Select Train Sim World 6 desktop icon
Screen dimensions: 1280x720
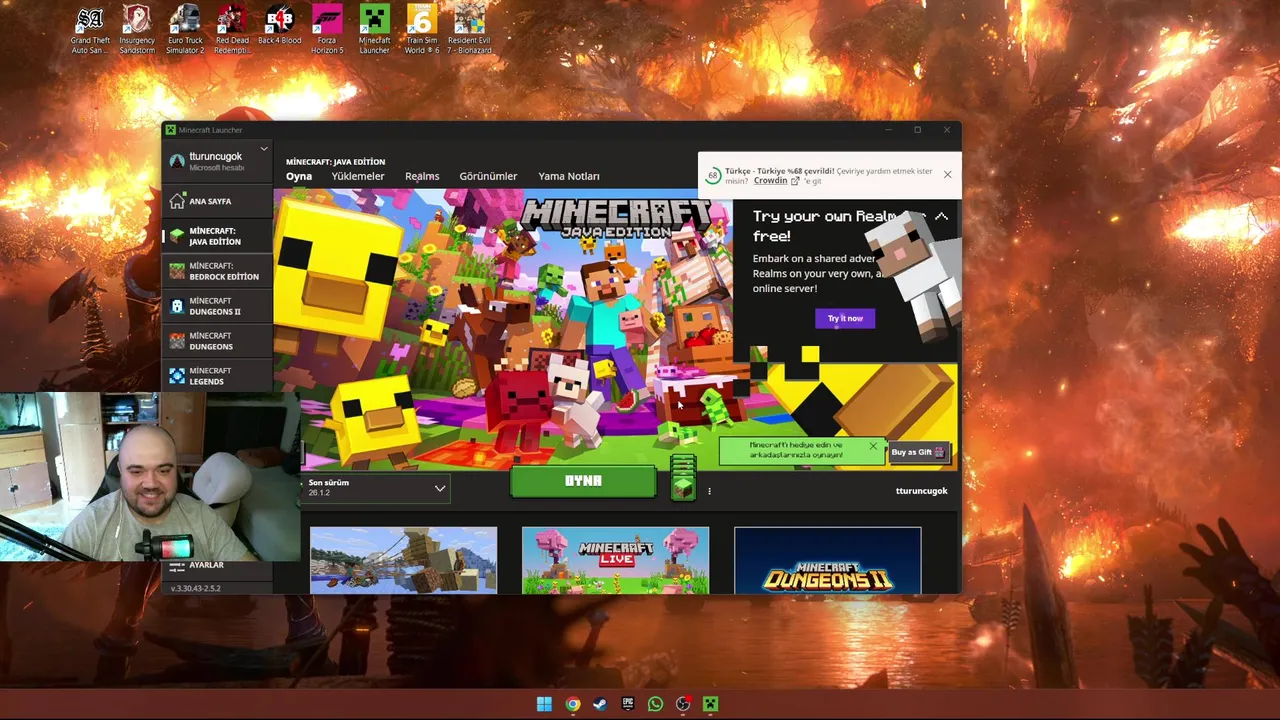422,30
